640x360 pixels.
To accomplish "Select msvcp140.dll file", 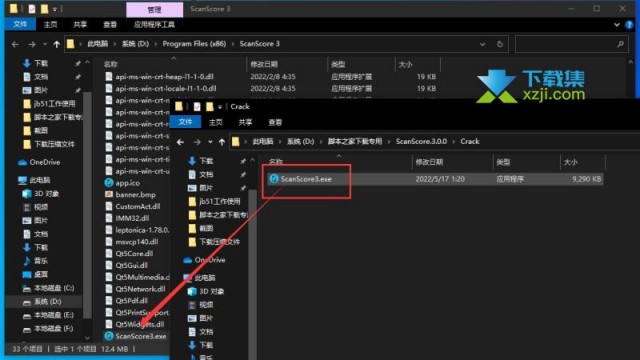I will point(131,242).
